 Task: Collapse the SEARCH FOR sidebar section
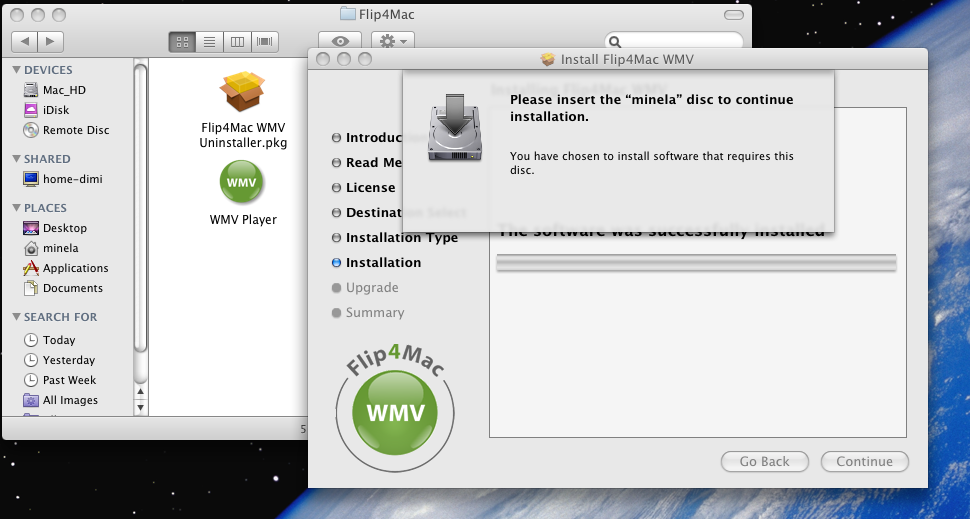17,317
